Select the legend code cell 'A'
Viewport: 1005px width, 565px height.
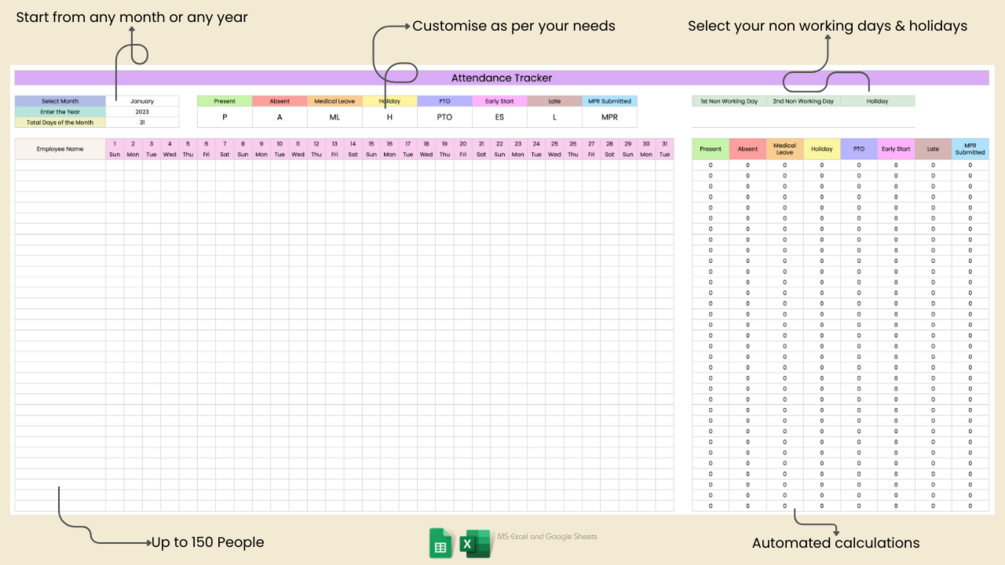click(x=279, y=117)
